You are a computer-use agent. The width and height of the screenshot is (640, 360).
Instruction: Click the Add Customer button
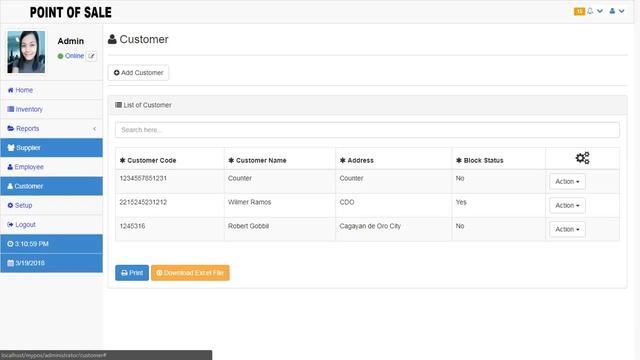click(x=138, y=73)
